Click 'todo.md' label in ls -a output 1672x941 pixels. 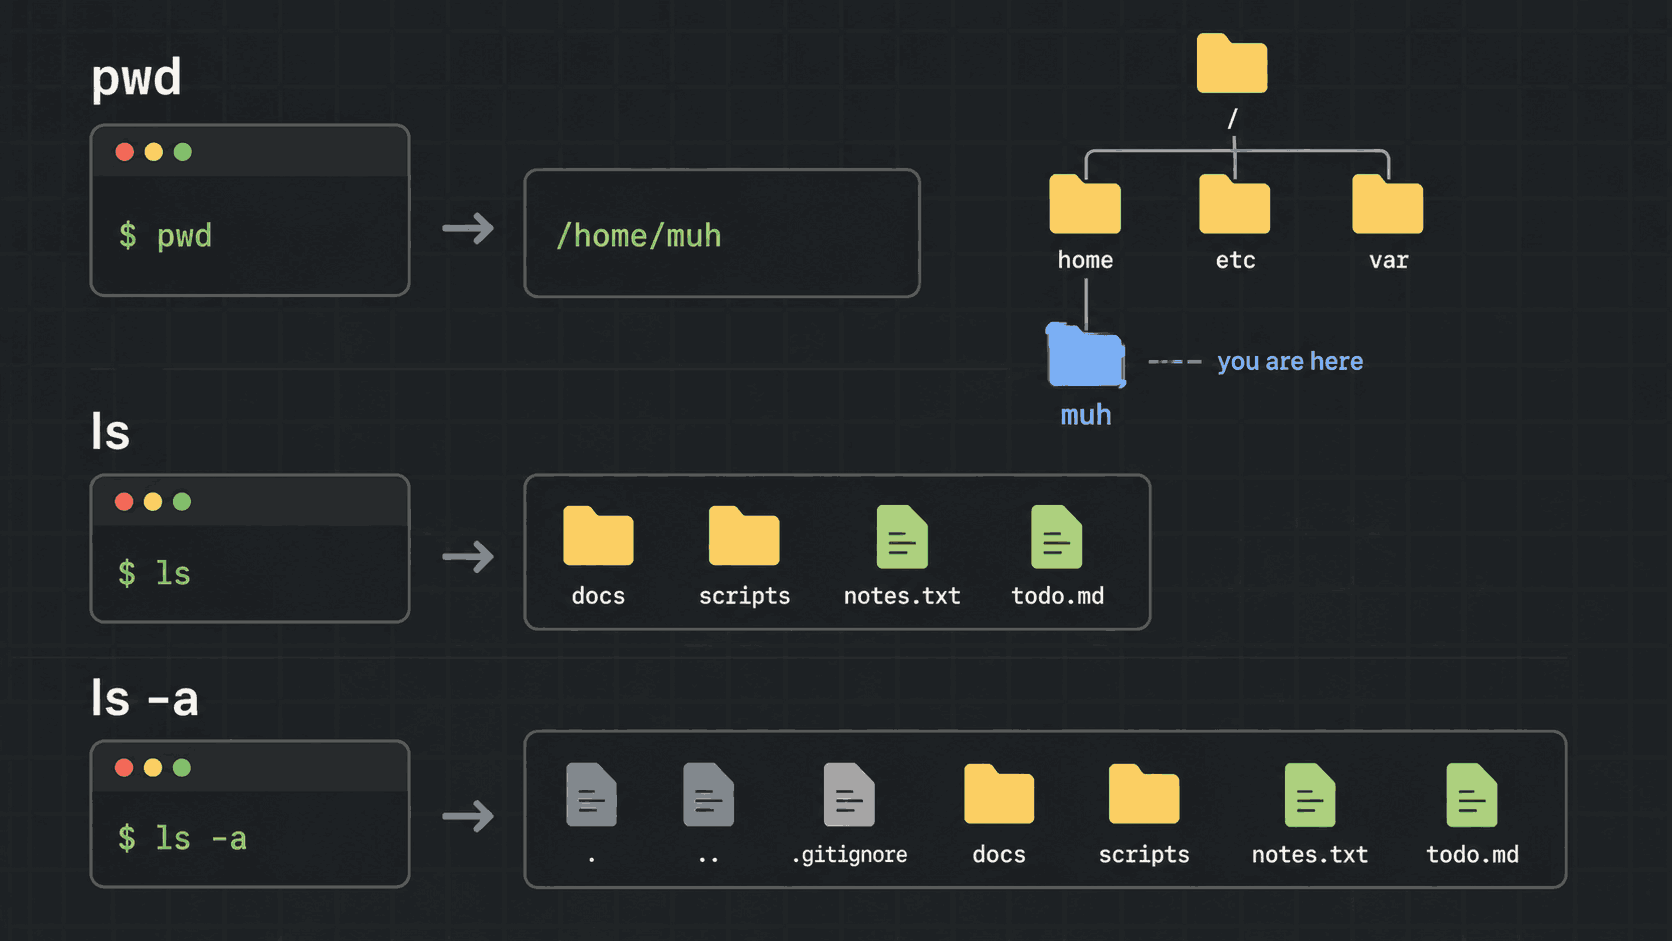[1472, 855]
